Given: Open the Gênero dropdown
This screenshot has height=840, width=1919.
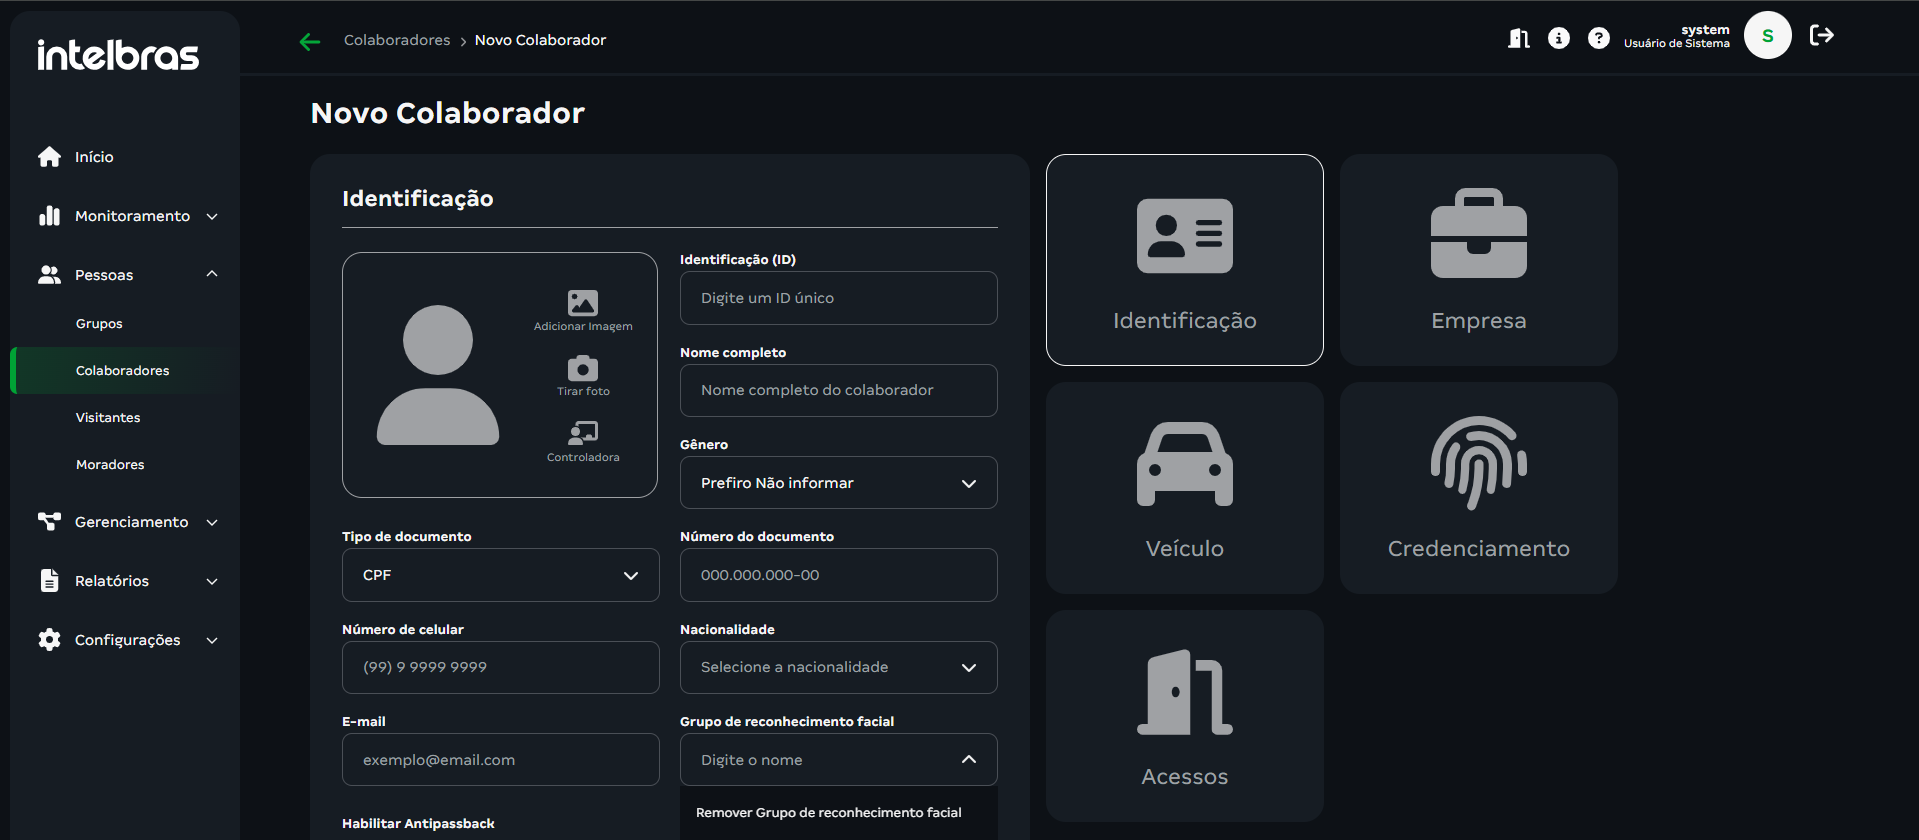Looking at the screenshot, I should (838, 483).
